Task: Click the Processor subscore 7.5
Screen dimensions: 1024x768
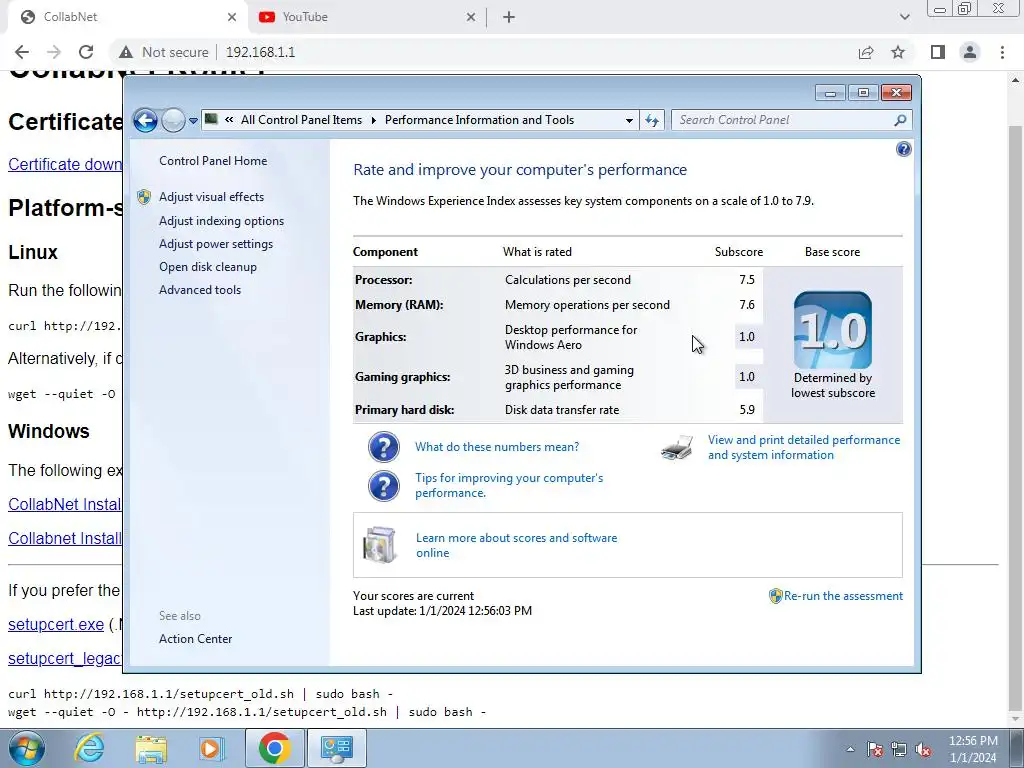Action: pyautogui.click(x=746, y=280)
